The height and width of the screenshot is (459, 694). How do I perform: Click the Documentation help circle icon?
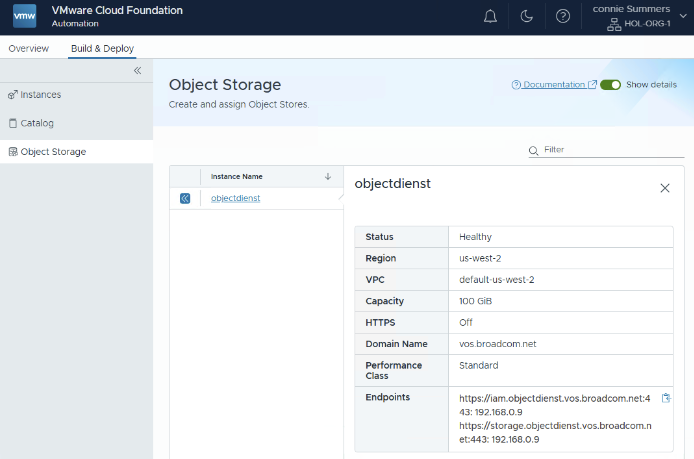point(516,85)
